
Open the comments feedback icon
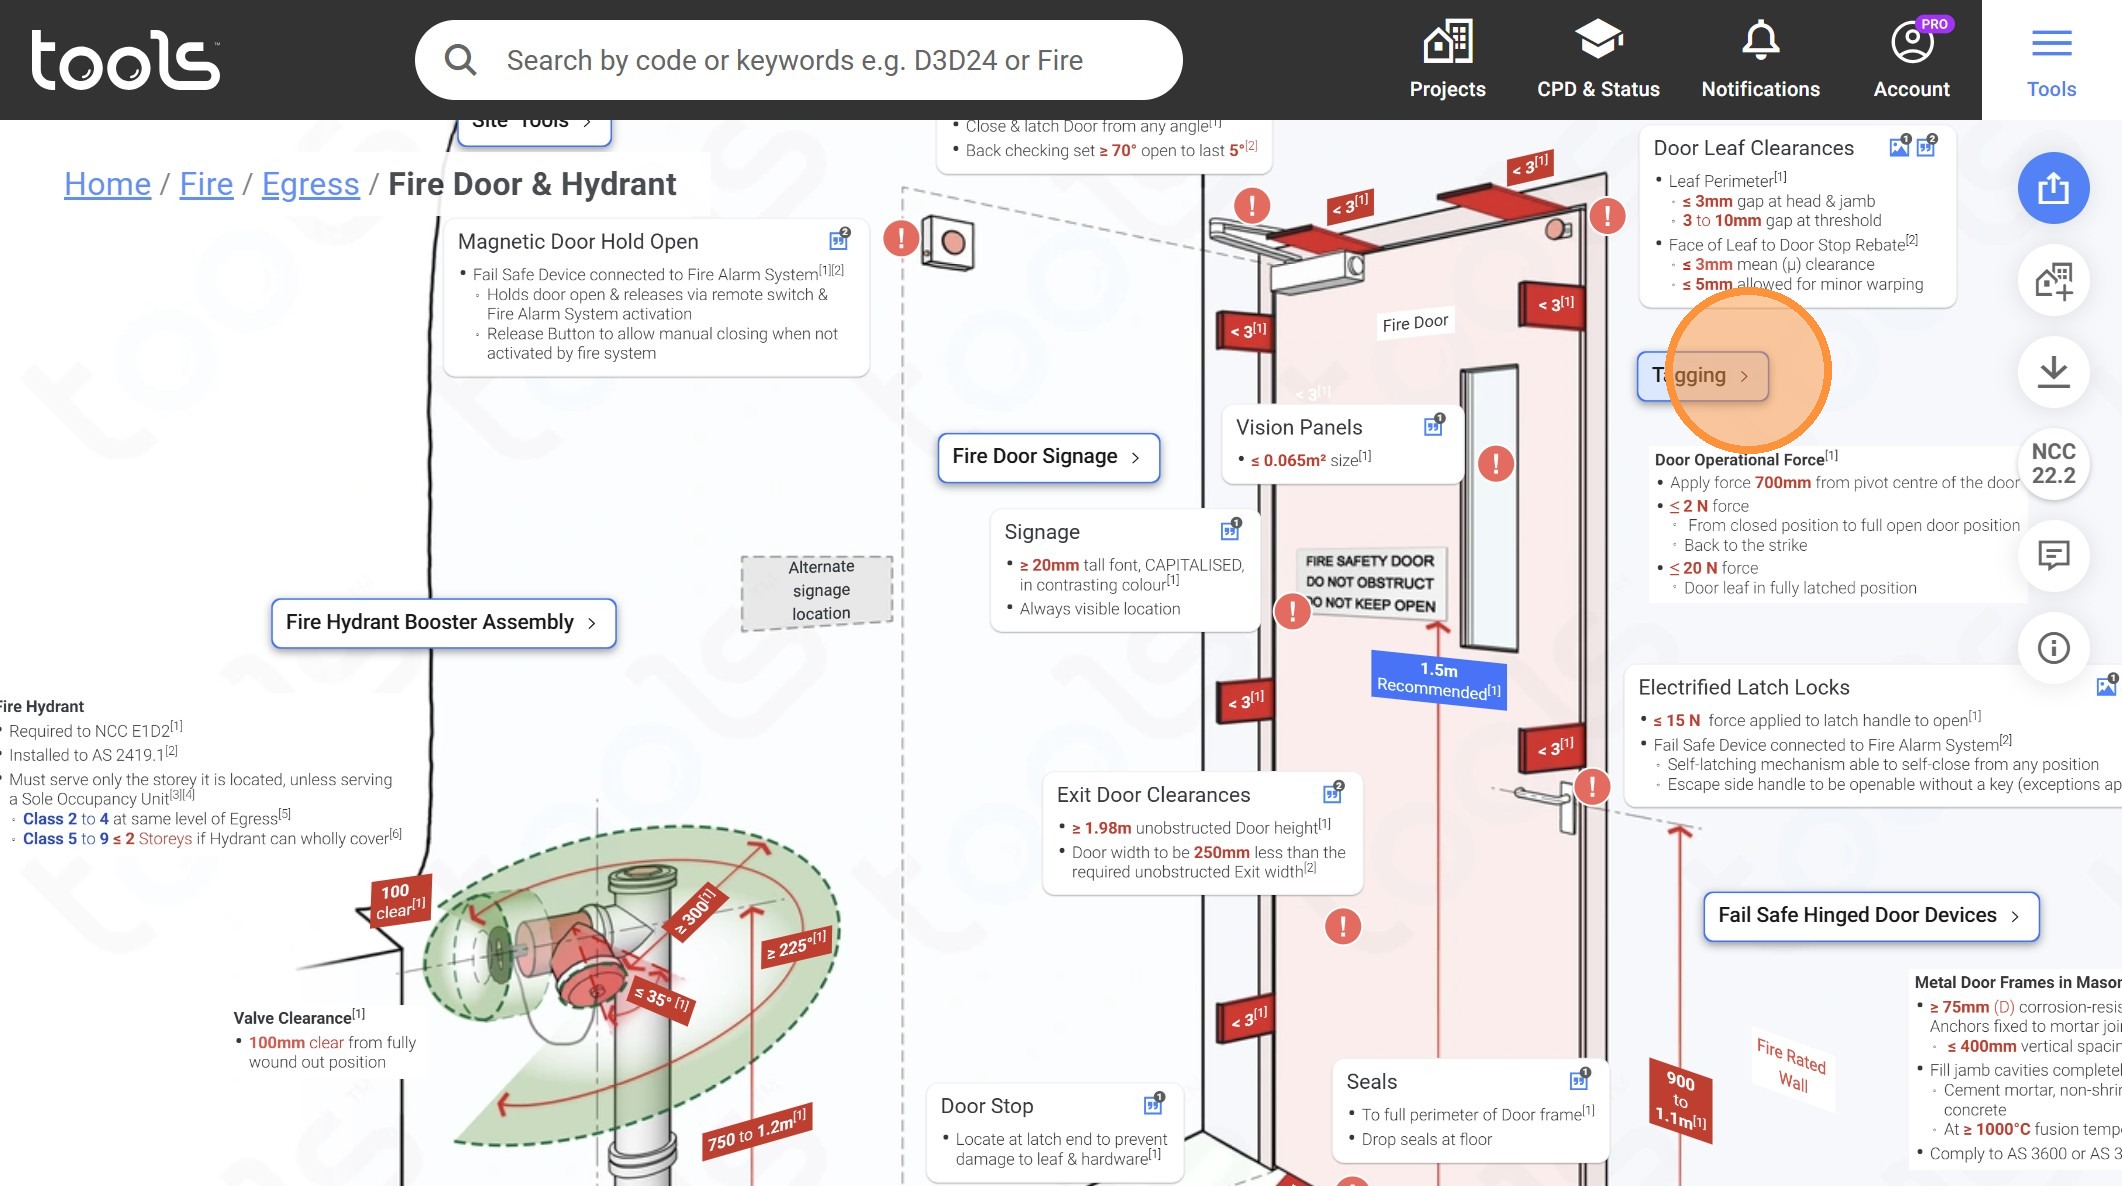(2053, 555)
